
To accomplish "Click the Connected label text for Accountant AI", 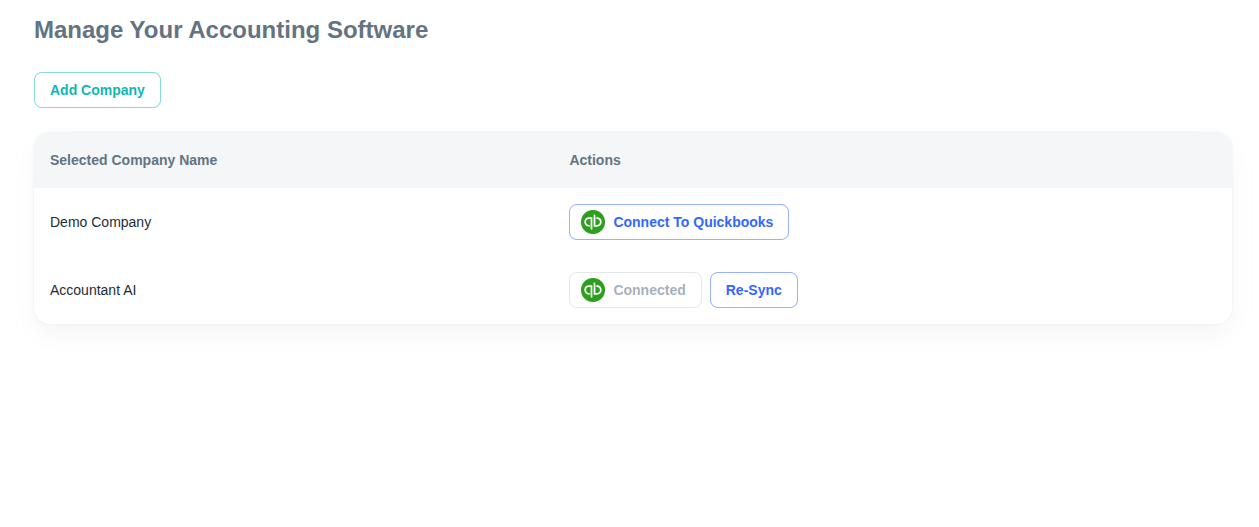I will point(650,290).
